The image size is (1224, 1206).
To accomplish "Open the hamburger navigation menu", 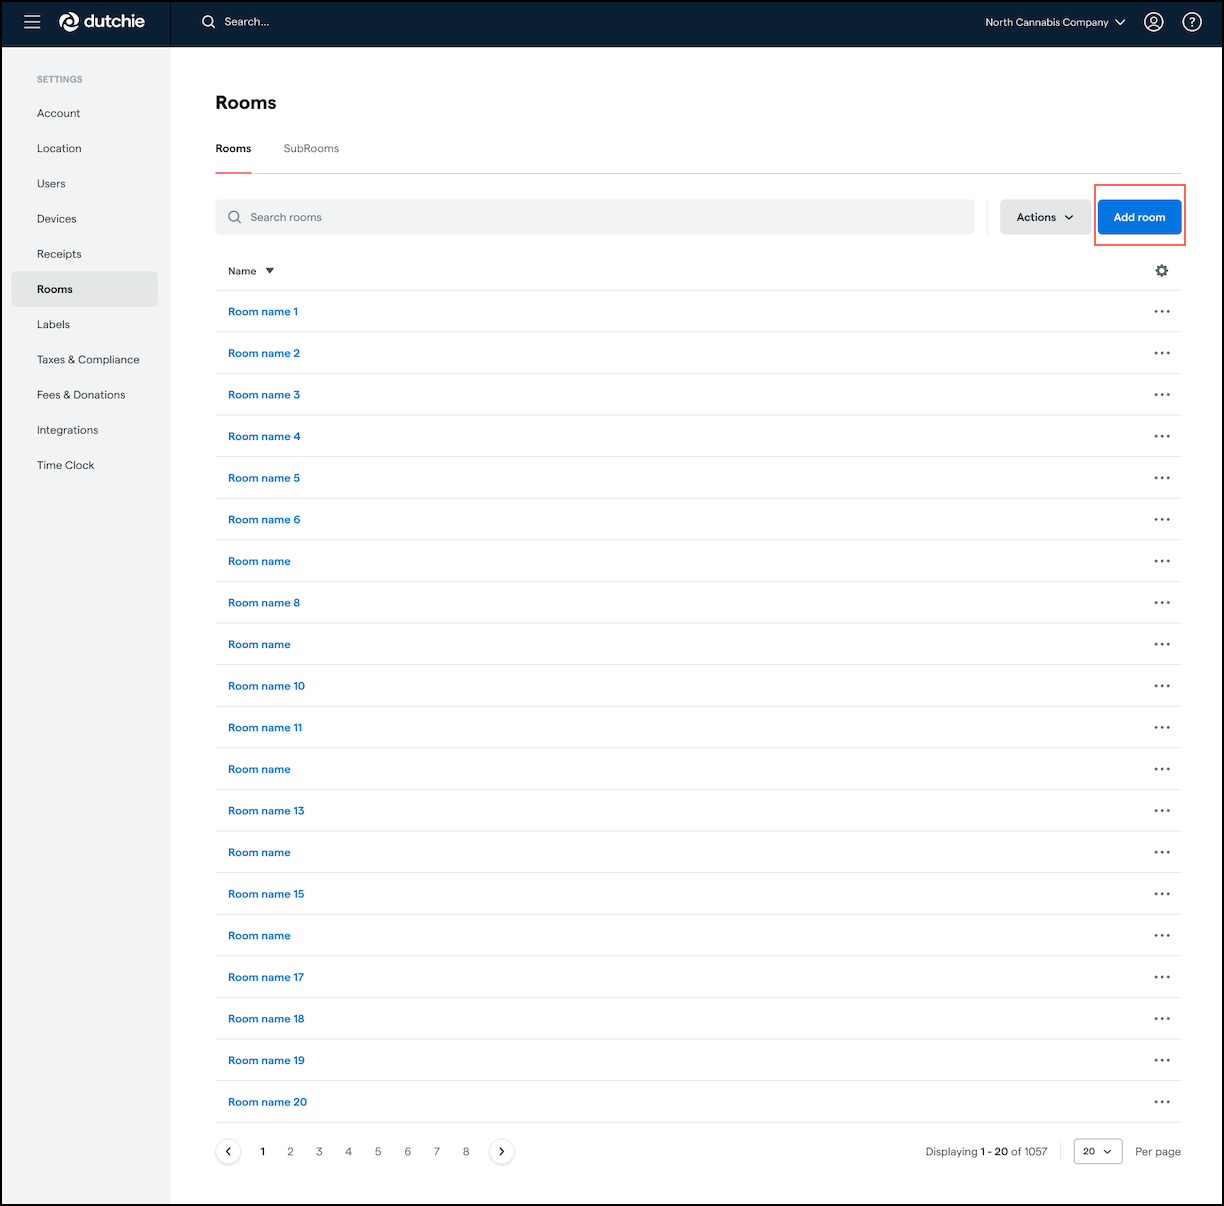I will coord(32,22).
